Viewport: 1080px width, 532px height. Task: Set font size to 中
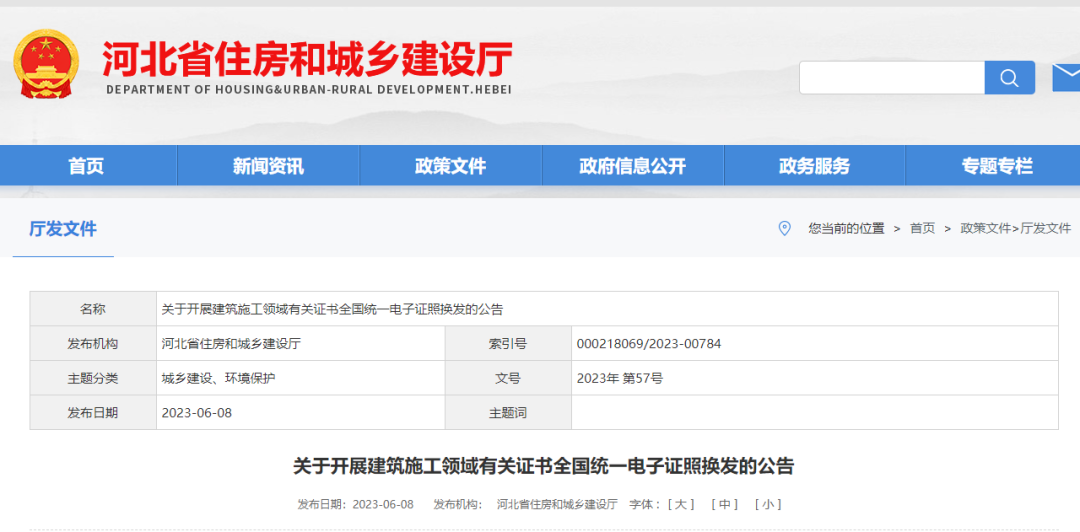coord(725,504)
